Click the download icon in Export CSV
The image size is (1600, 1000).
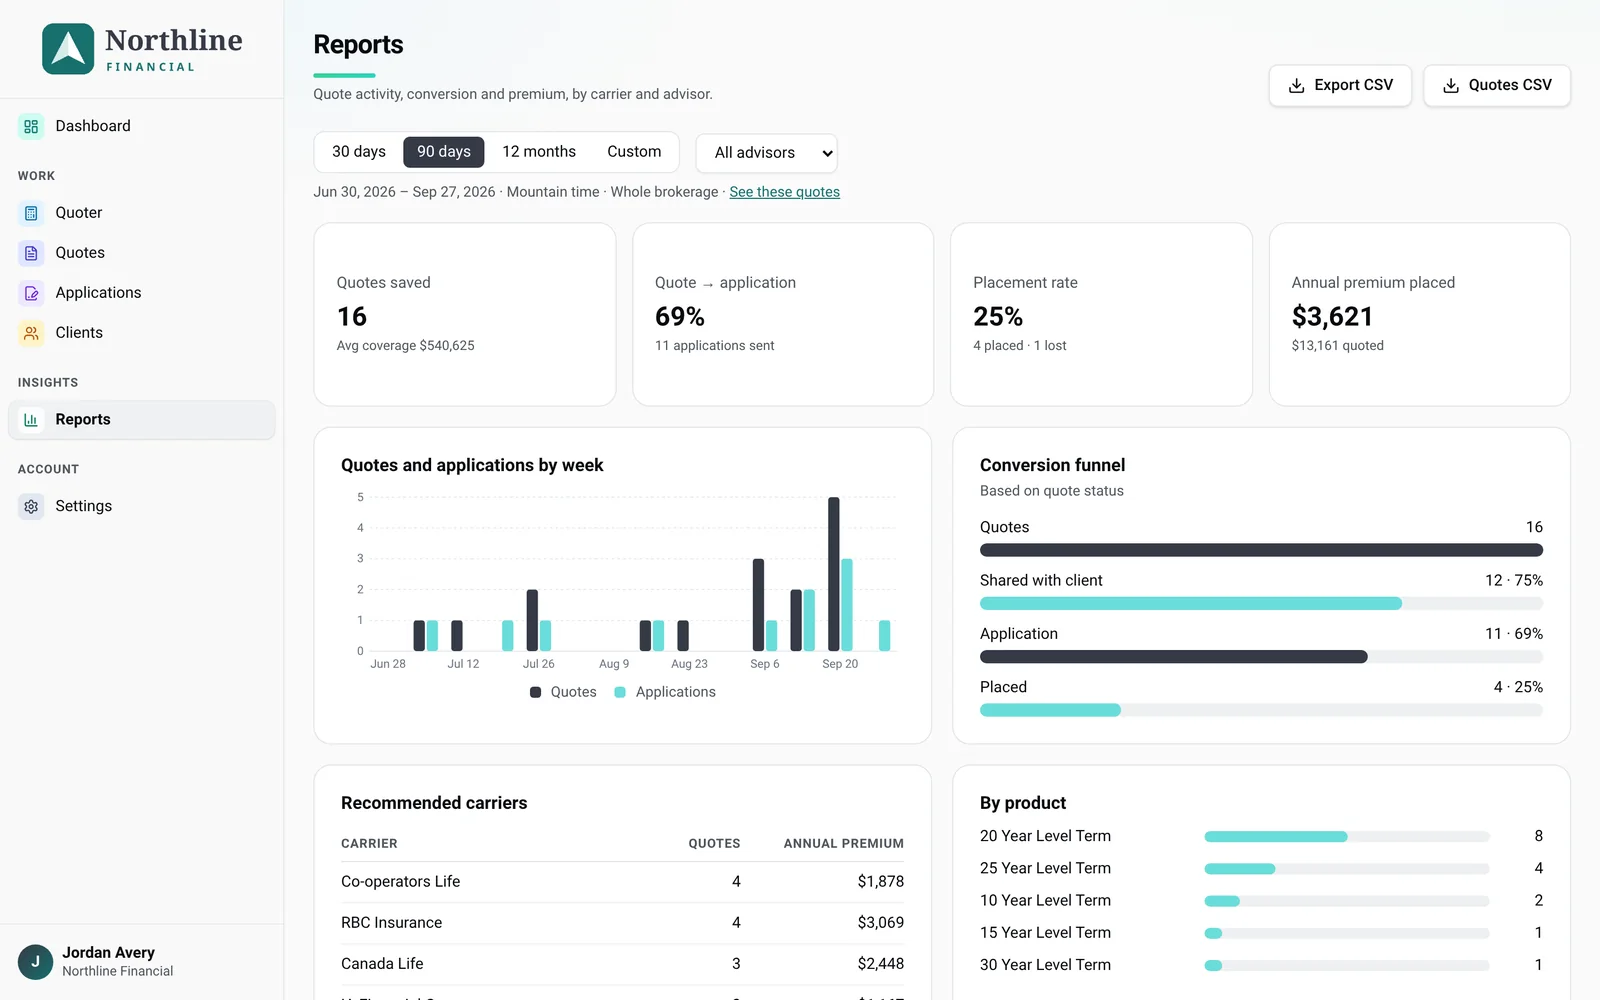[1296, 86]
